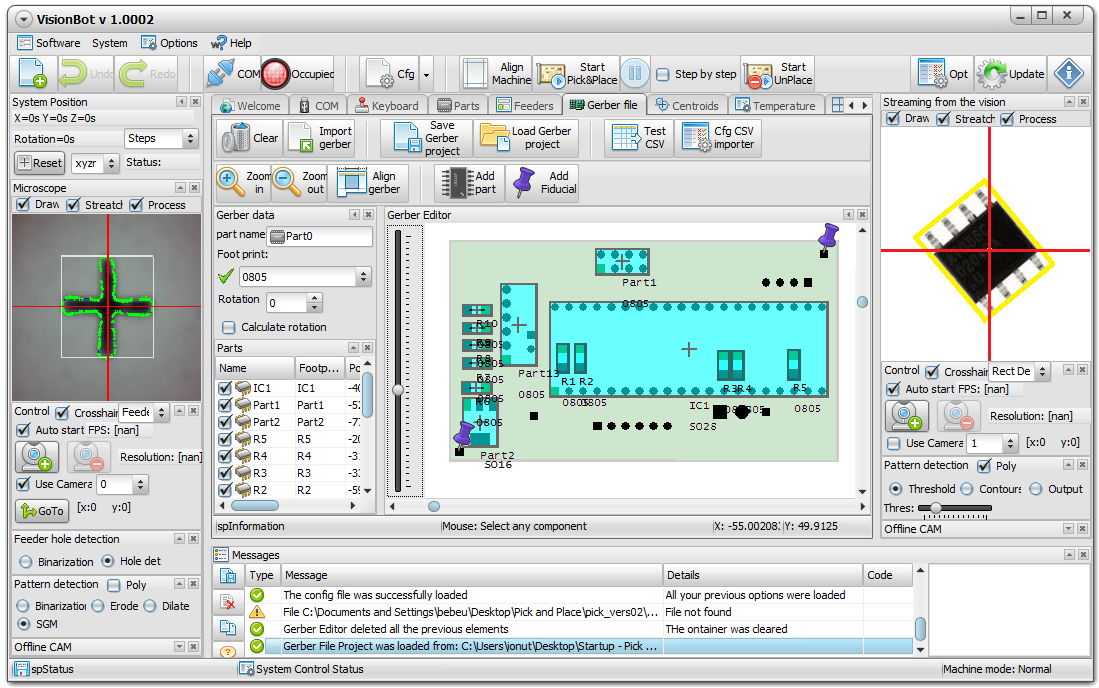
Task: Select the Hole det radio button
Action: click(109, 561)
